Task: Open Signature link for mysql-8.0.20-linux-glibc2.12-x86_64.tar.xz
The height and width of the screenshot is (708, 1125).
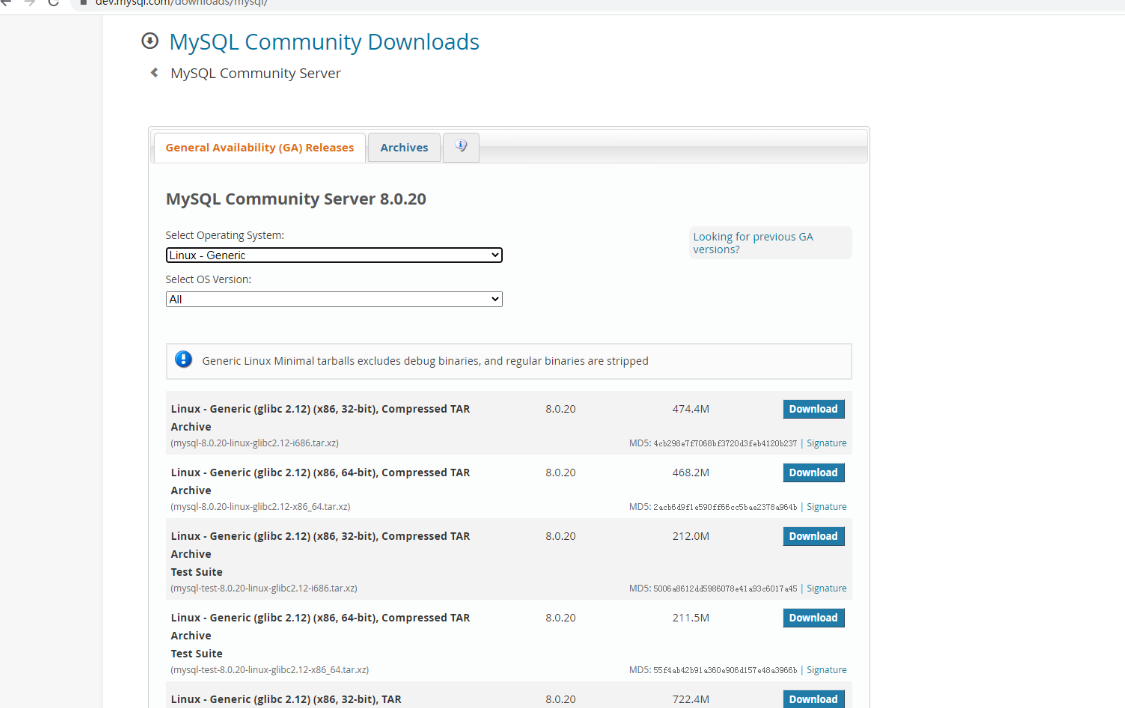Action: click(x=827, y=506)
